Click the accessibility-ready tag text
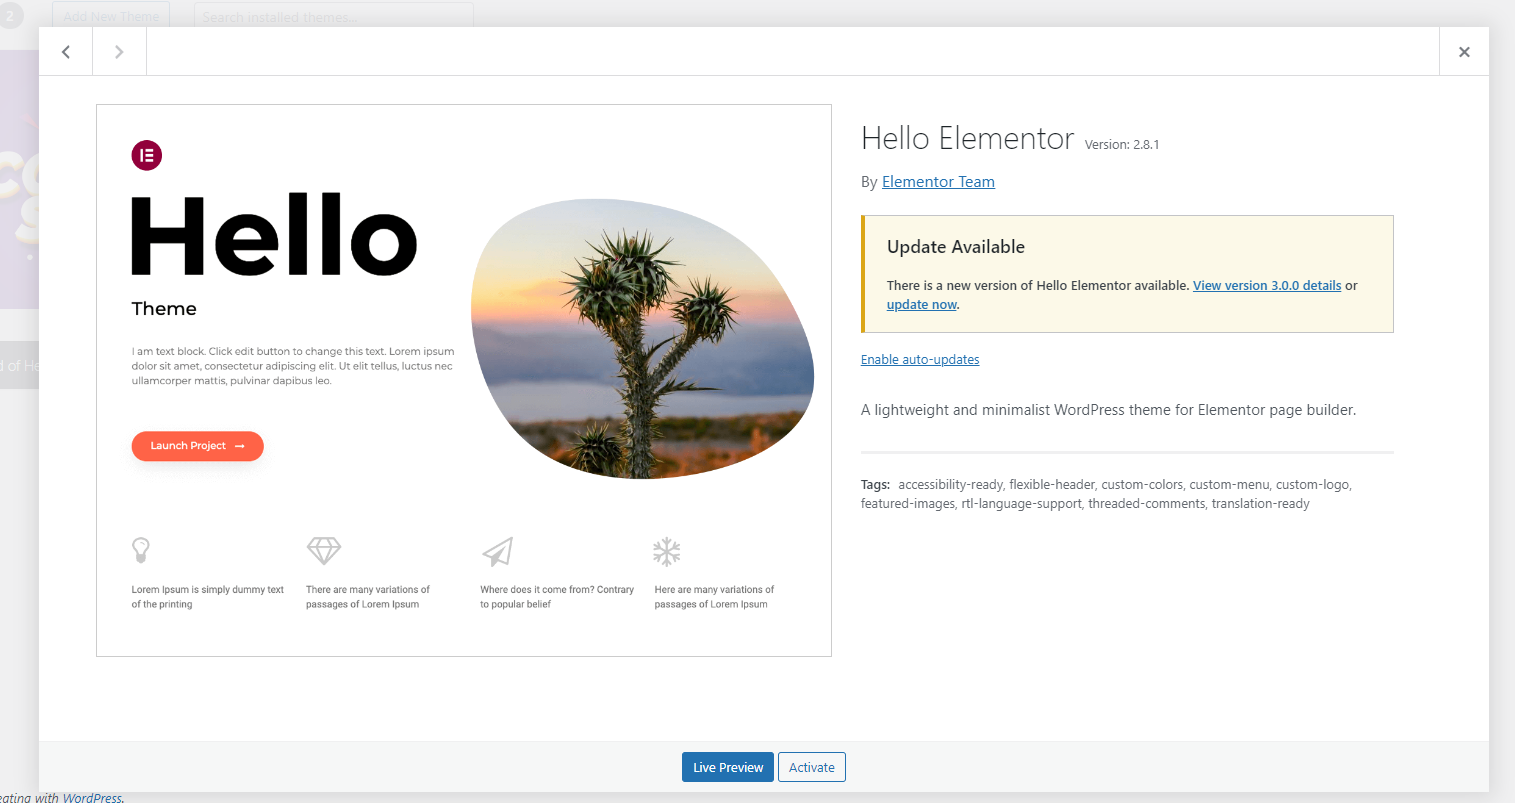The image size is (1515, 803). (950, 485)
